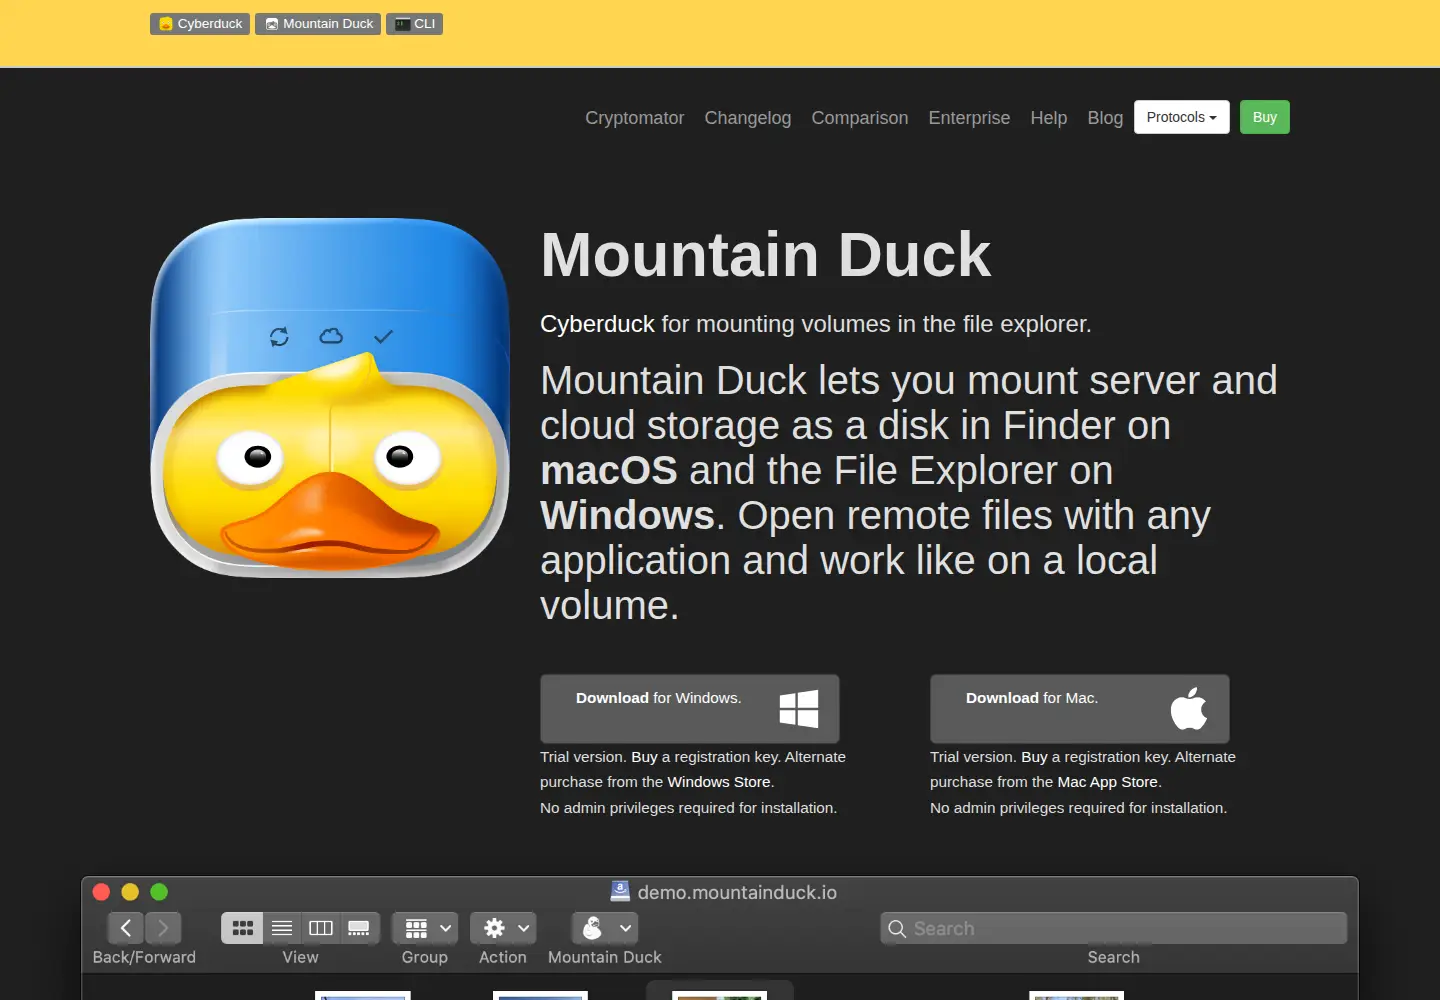Open the Action gear menu
Screen dimensions: 1440x1000
503,928
